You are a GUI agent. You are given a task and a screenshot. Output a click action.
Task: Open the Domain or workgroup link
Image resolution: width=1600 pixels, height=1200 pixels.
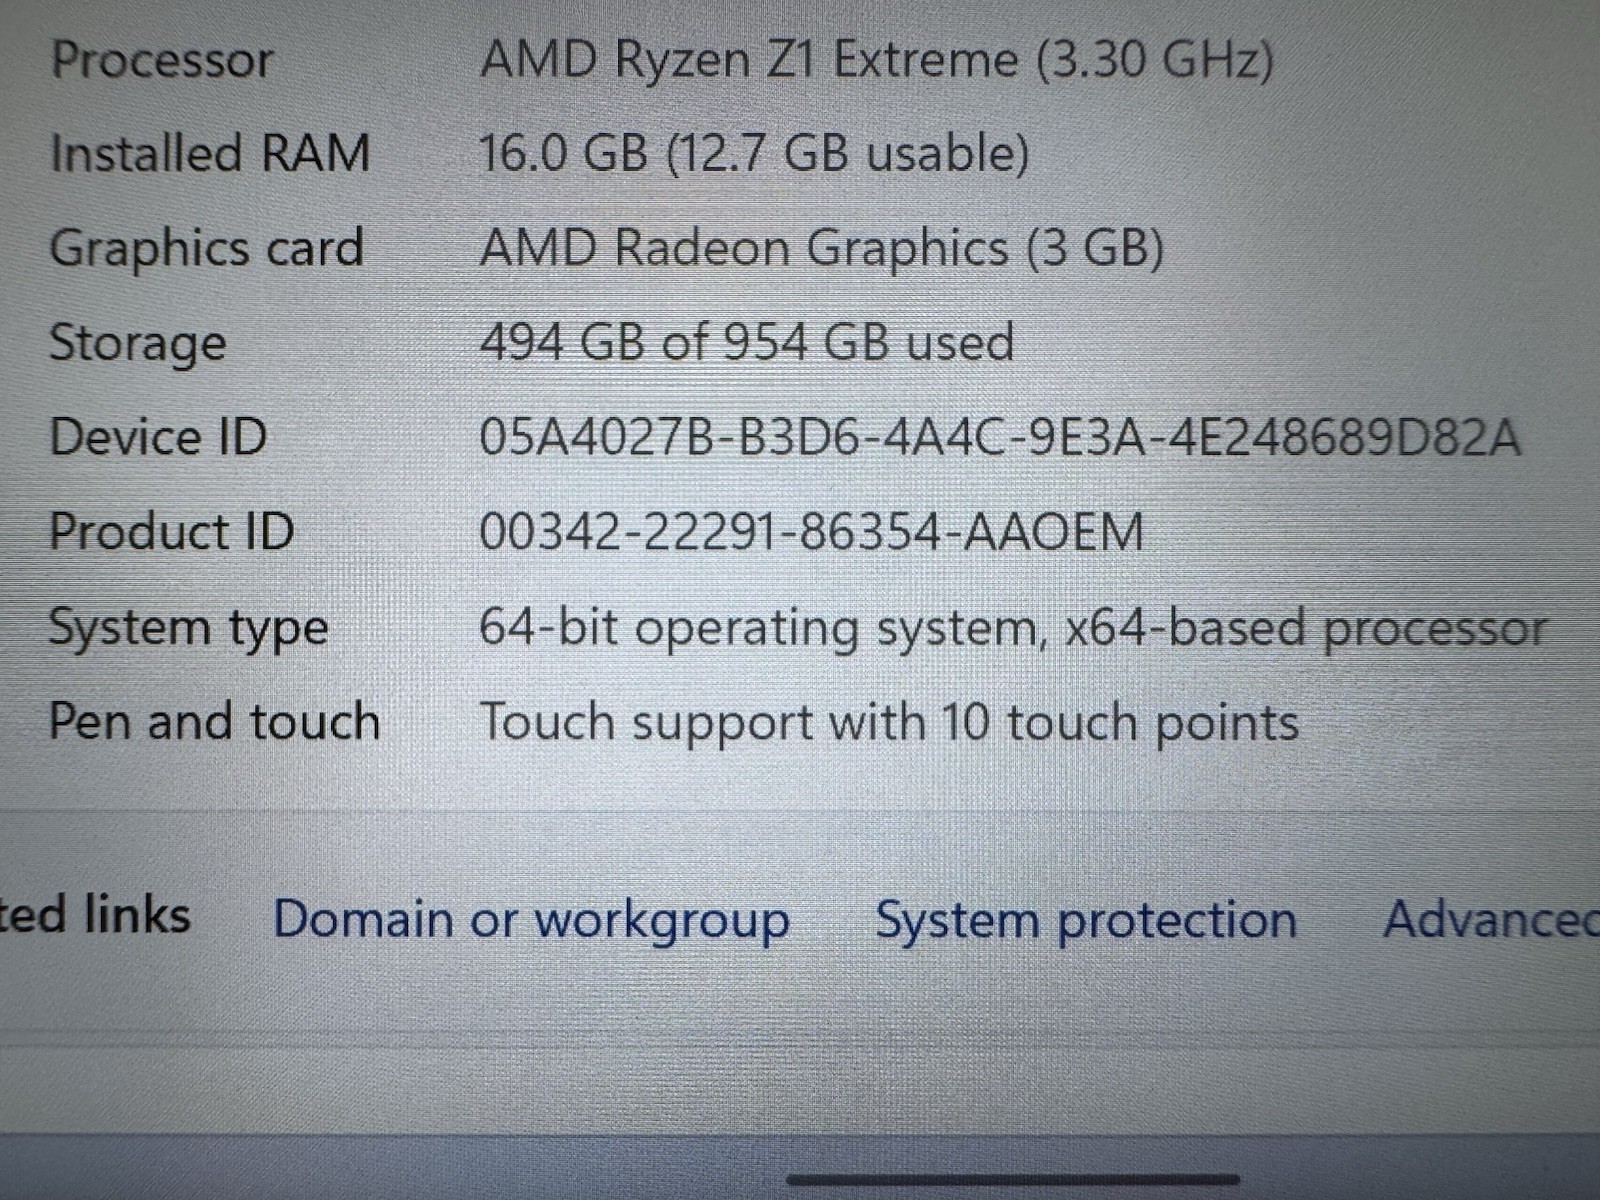point(531,920)
